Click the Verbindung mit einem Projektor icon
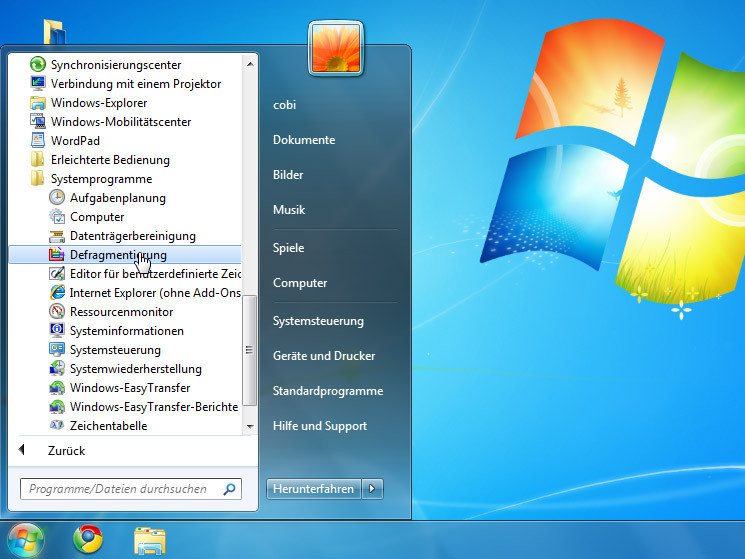The image size is (745, 559). pyautogui.click(x=38, y=83)
